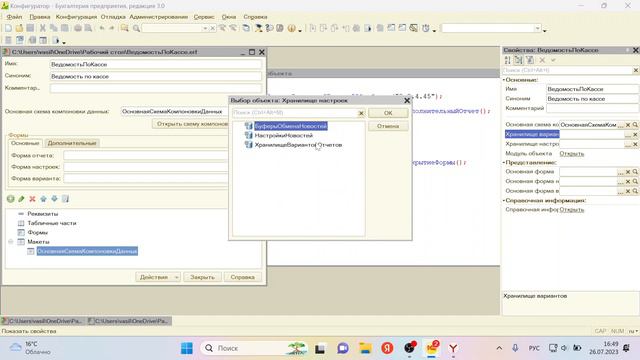
Task: Click the properties filter icon
Action: click(530, 60)
